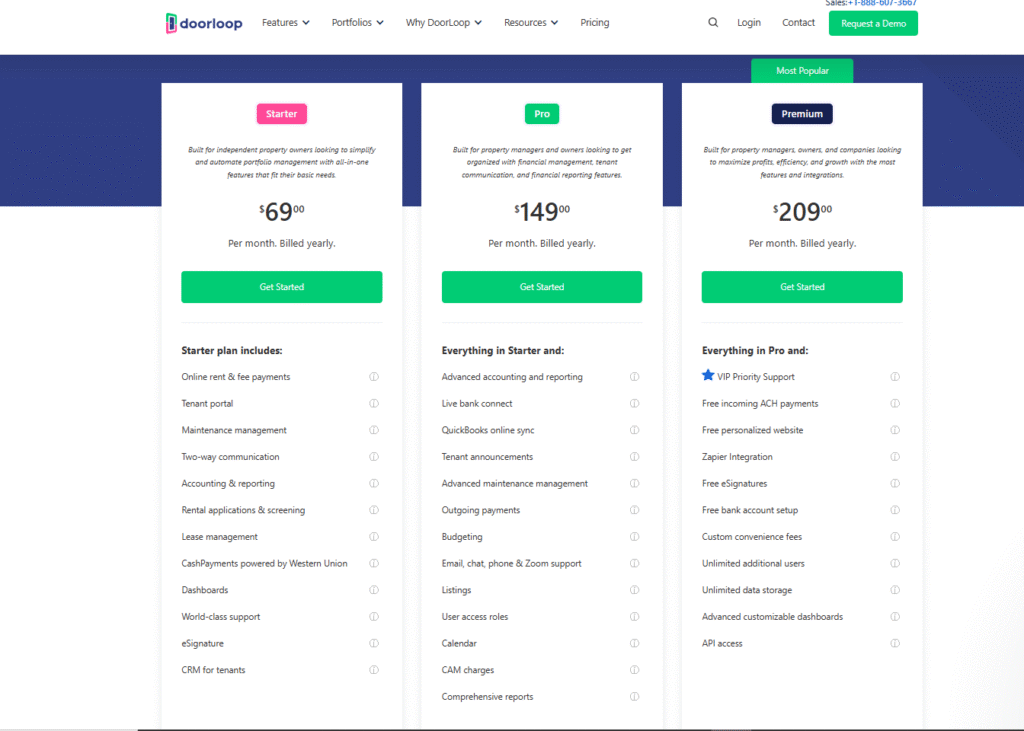
Task: Click the search magnifier icon in header
Action: coord(713,23)
